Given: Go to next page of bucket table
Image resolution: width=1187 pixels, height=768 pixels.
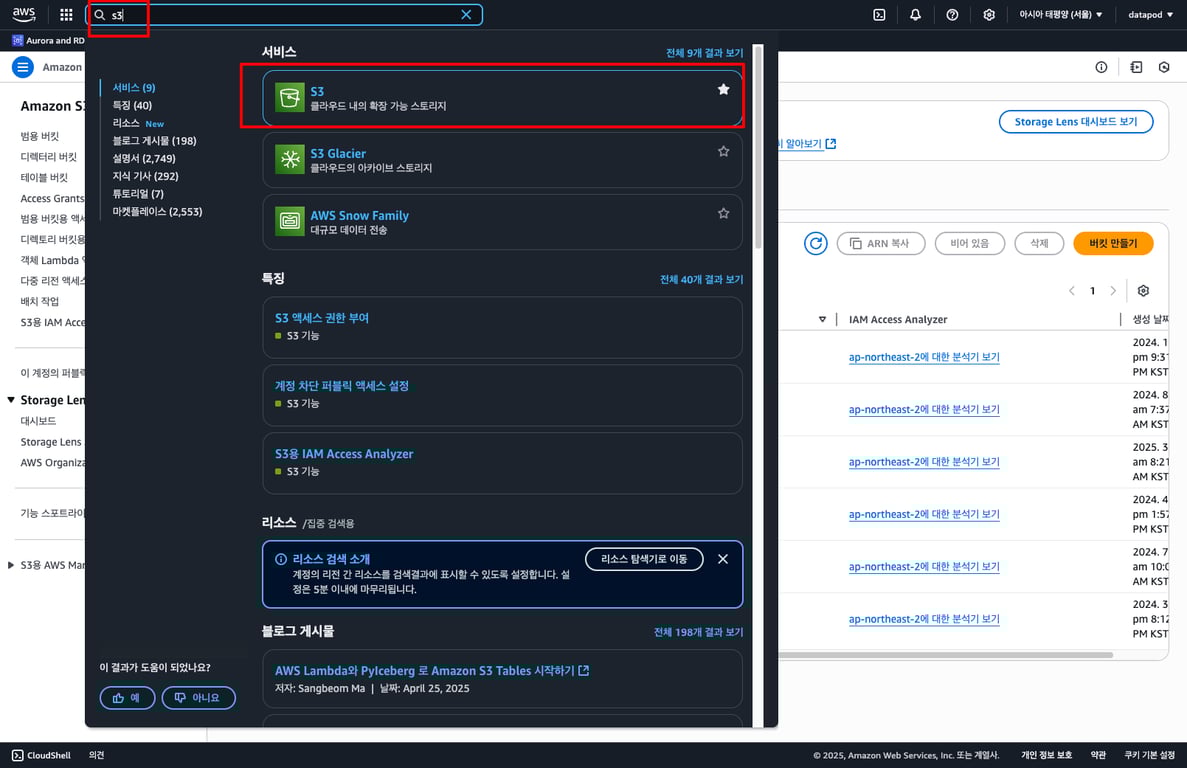Looking at the screenshot, I should [x=1113, y=291].
